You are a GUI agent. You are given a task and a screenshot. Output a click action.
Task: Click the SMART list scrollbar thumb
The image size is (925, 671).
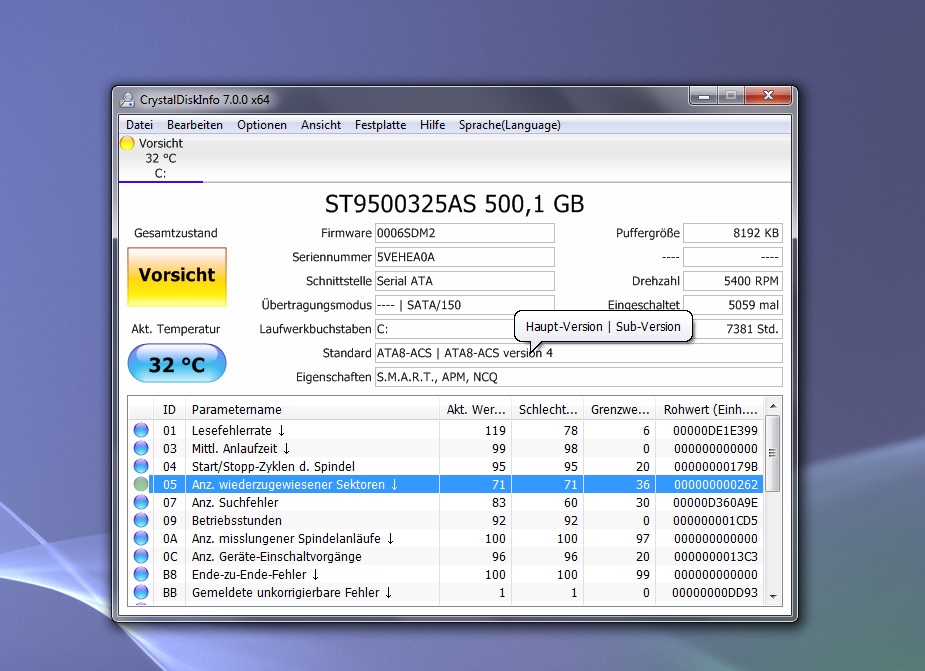click(773, 453)
